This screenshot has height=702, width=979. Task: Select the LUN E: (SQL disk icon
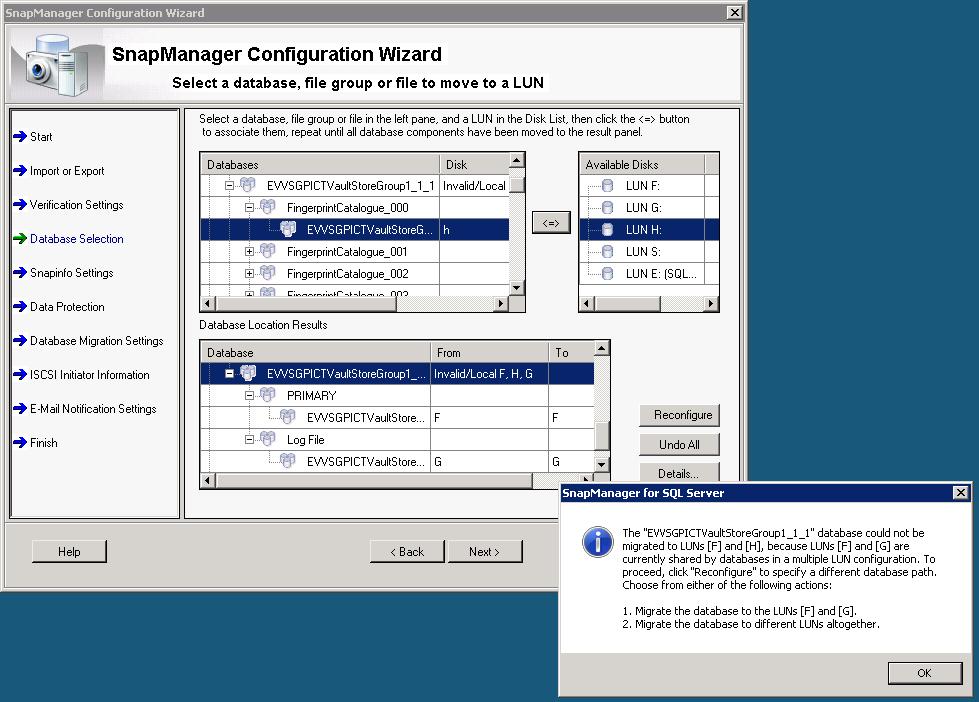(607, 274)
